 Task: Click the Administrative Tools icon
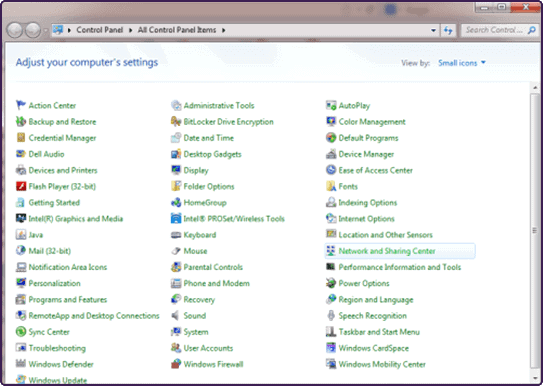[176, 105]
